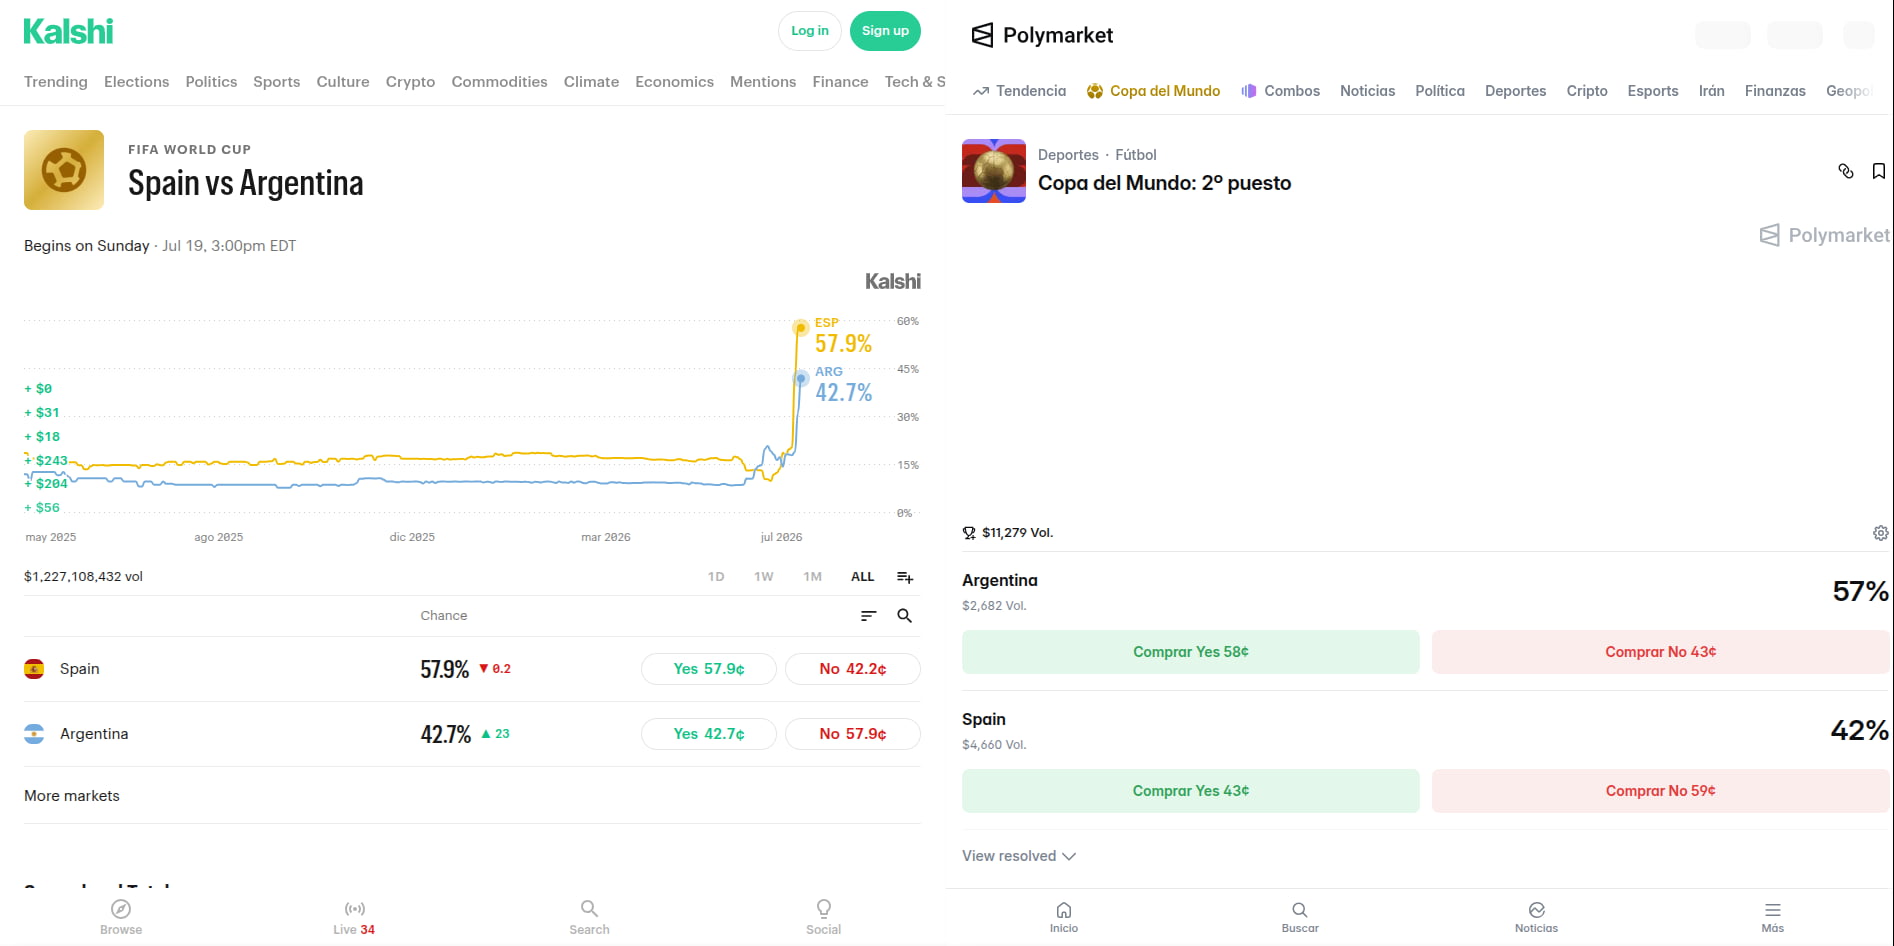Screen dimensions: 1894x946
Task: Open the Spain flag market row
Action: [472, 669]
